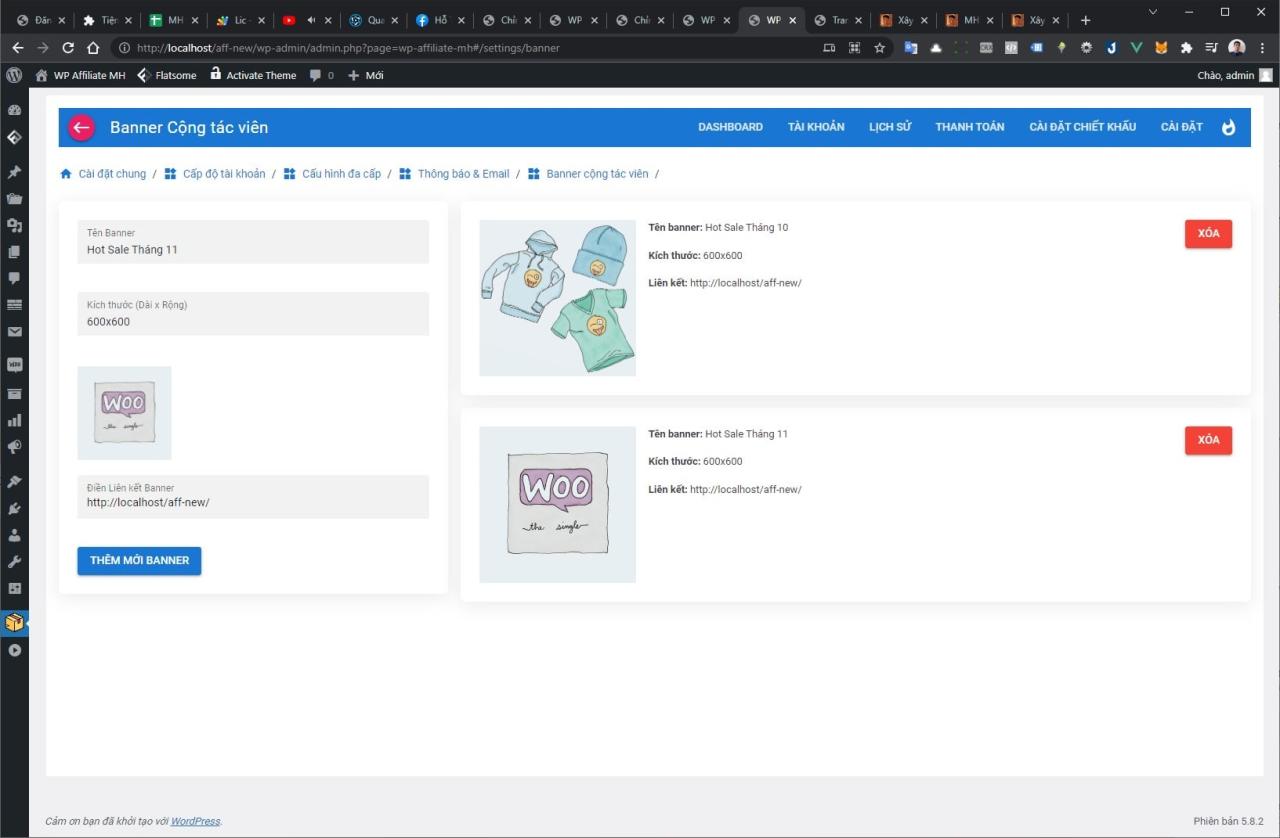Click the flame icon in the blue header

(1229, 127)
